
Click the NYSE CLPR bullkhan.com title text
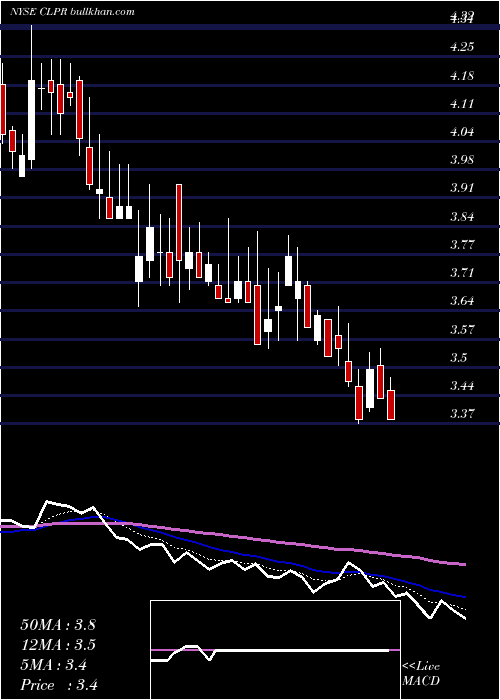click(x=72, y=12)
